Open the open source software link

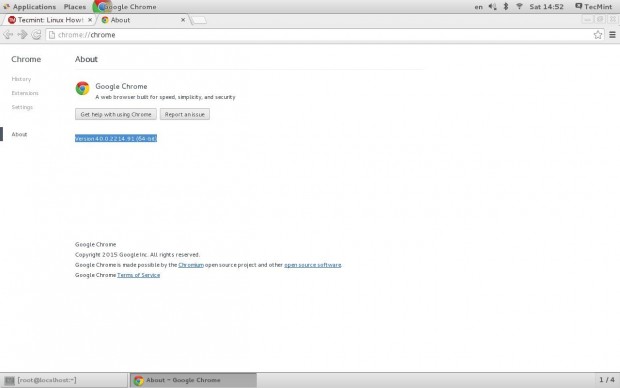coord(312,265)
